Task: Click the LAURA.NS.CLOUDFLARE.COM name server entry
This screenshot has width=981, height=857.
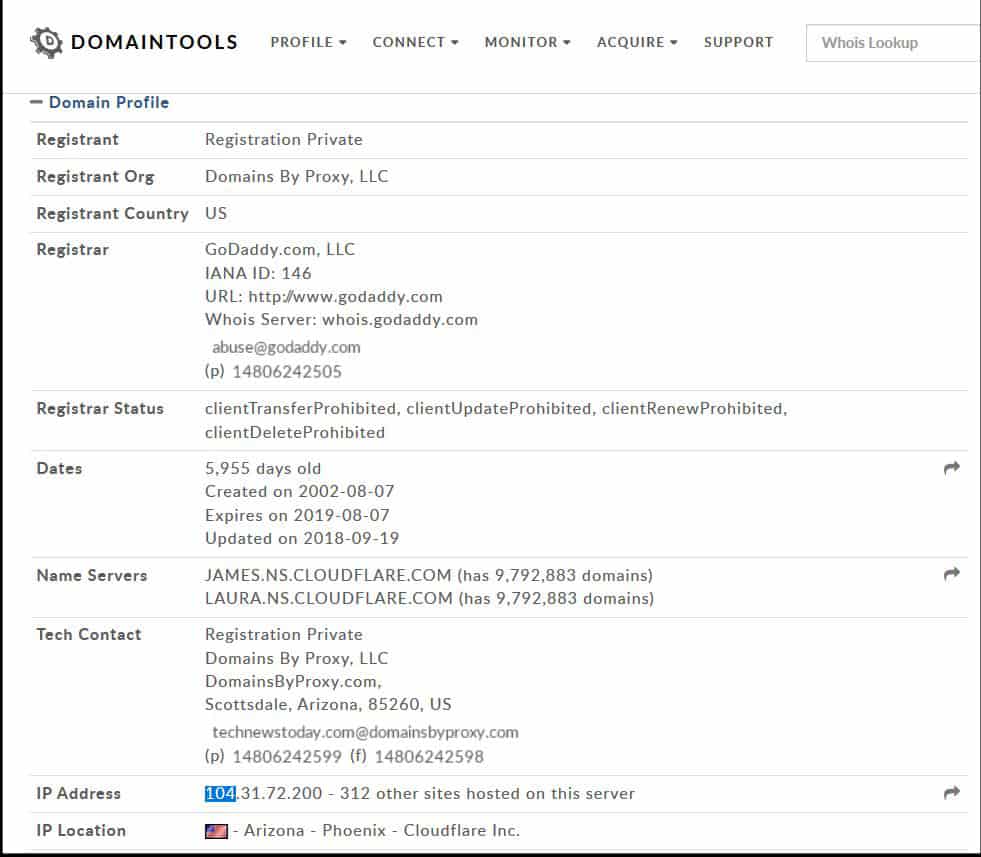Action: (x=328, y=599)
